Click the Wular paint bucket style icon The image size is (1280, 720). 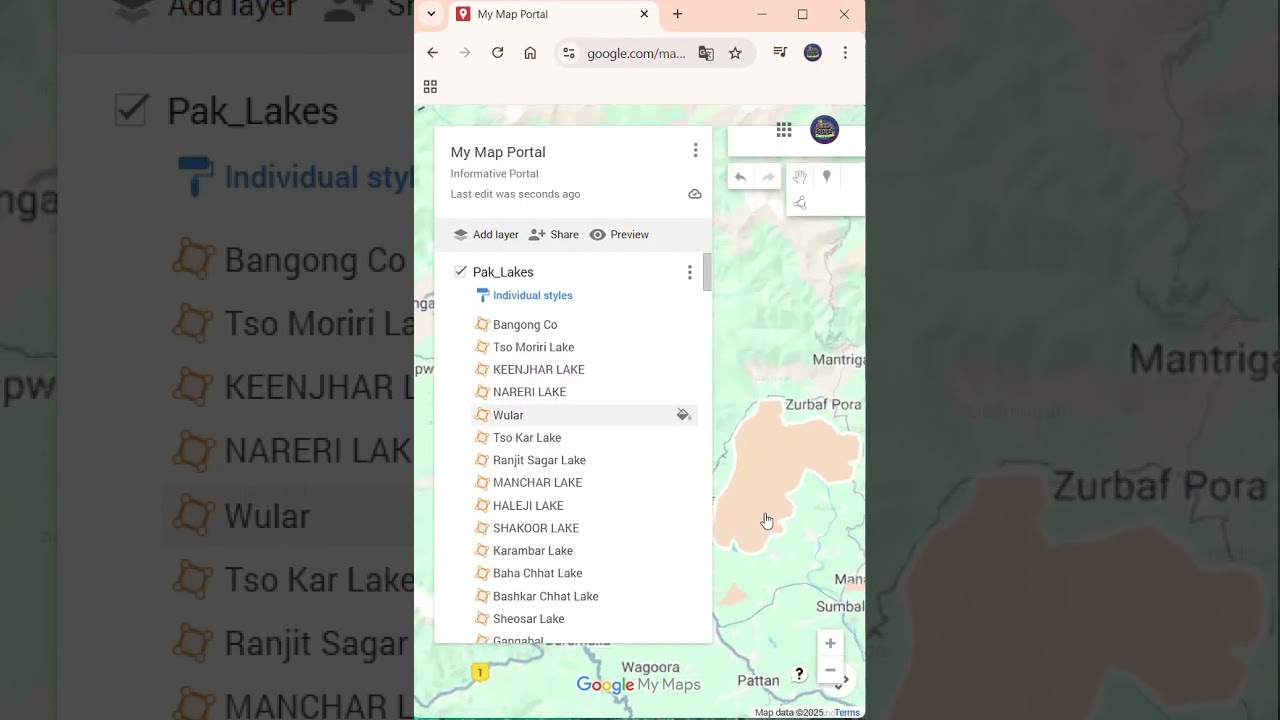[x=684, y=415]
